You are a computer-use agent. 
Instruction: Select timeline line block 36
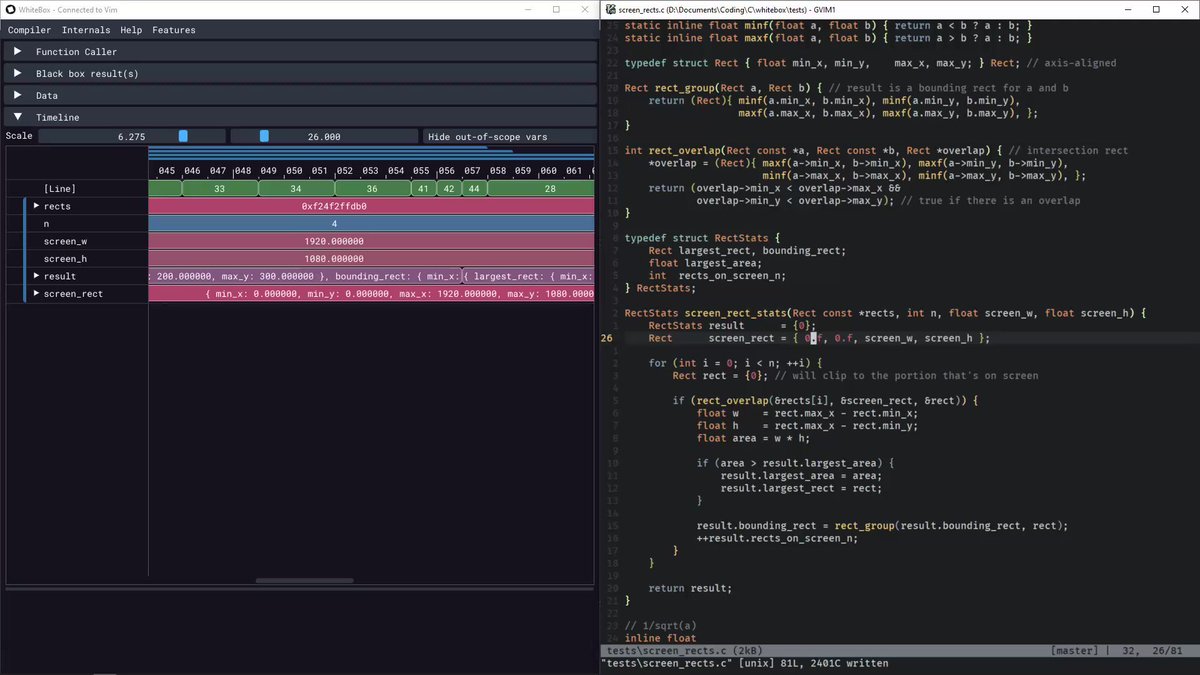372,188
